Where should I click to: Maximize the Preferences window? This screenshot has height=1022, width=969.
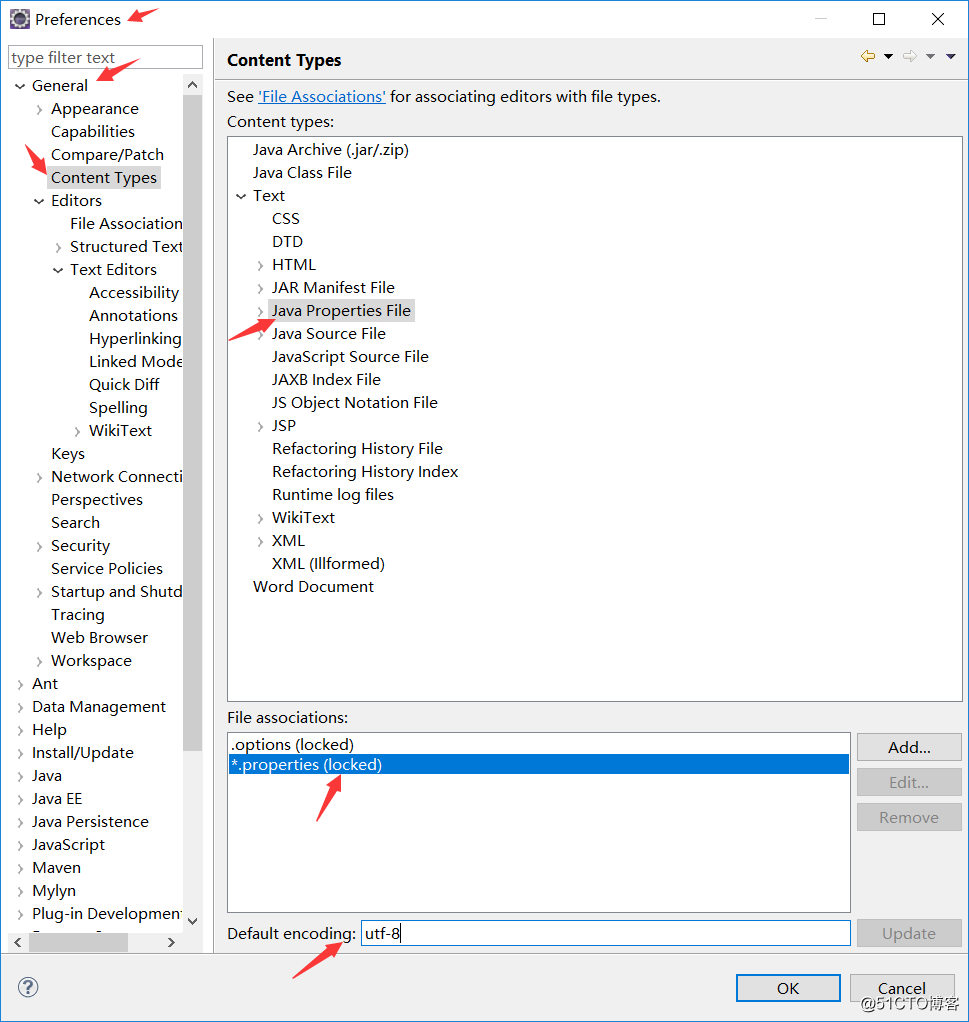click(878, 19)
